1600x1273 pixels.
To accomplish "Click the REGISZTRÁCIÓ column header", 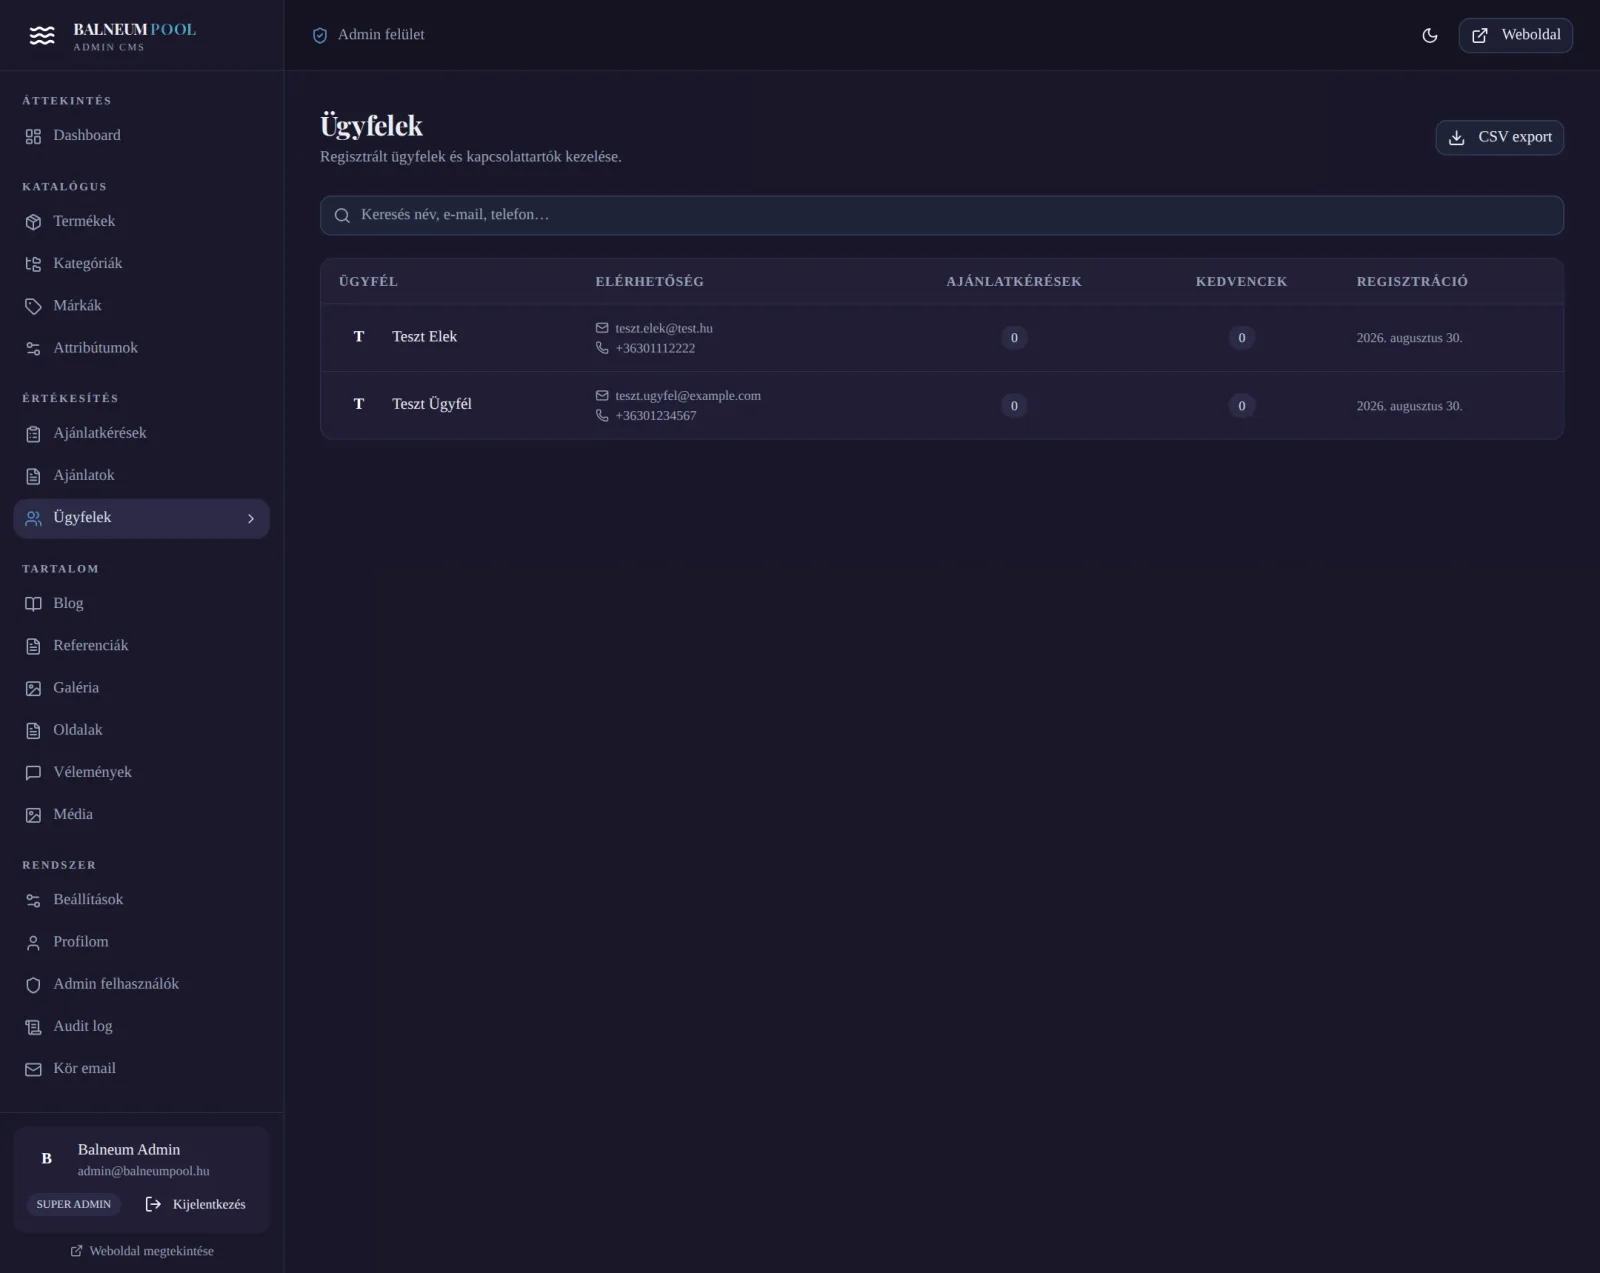I will tap(1412, 282).
